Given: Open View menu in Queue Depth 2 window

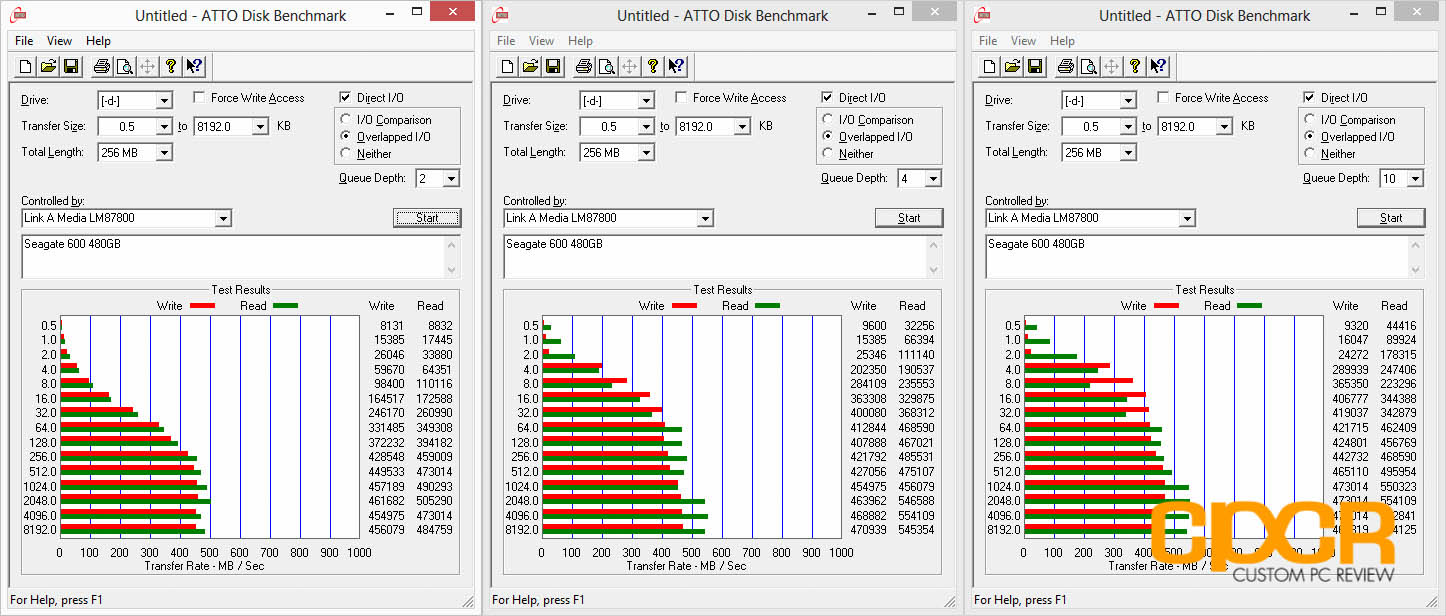Looking at the screenshot, I should [x=59, y=41].
